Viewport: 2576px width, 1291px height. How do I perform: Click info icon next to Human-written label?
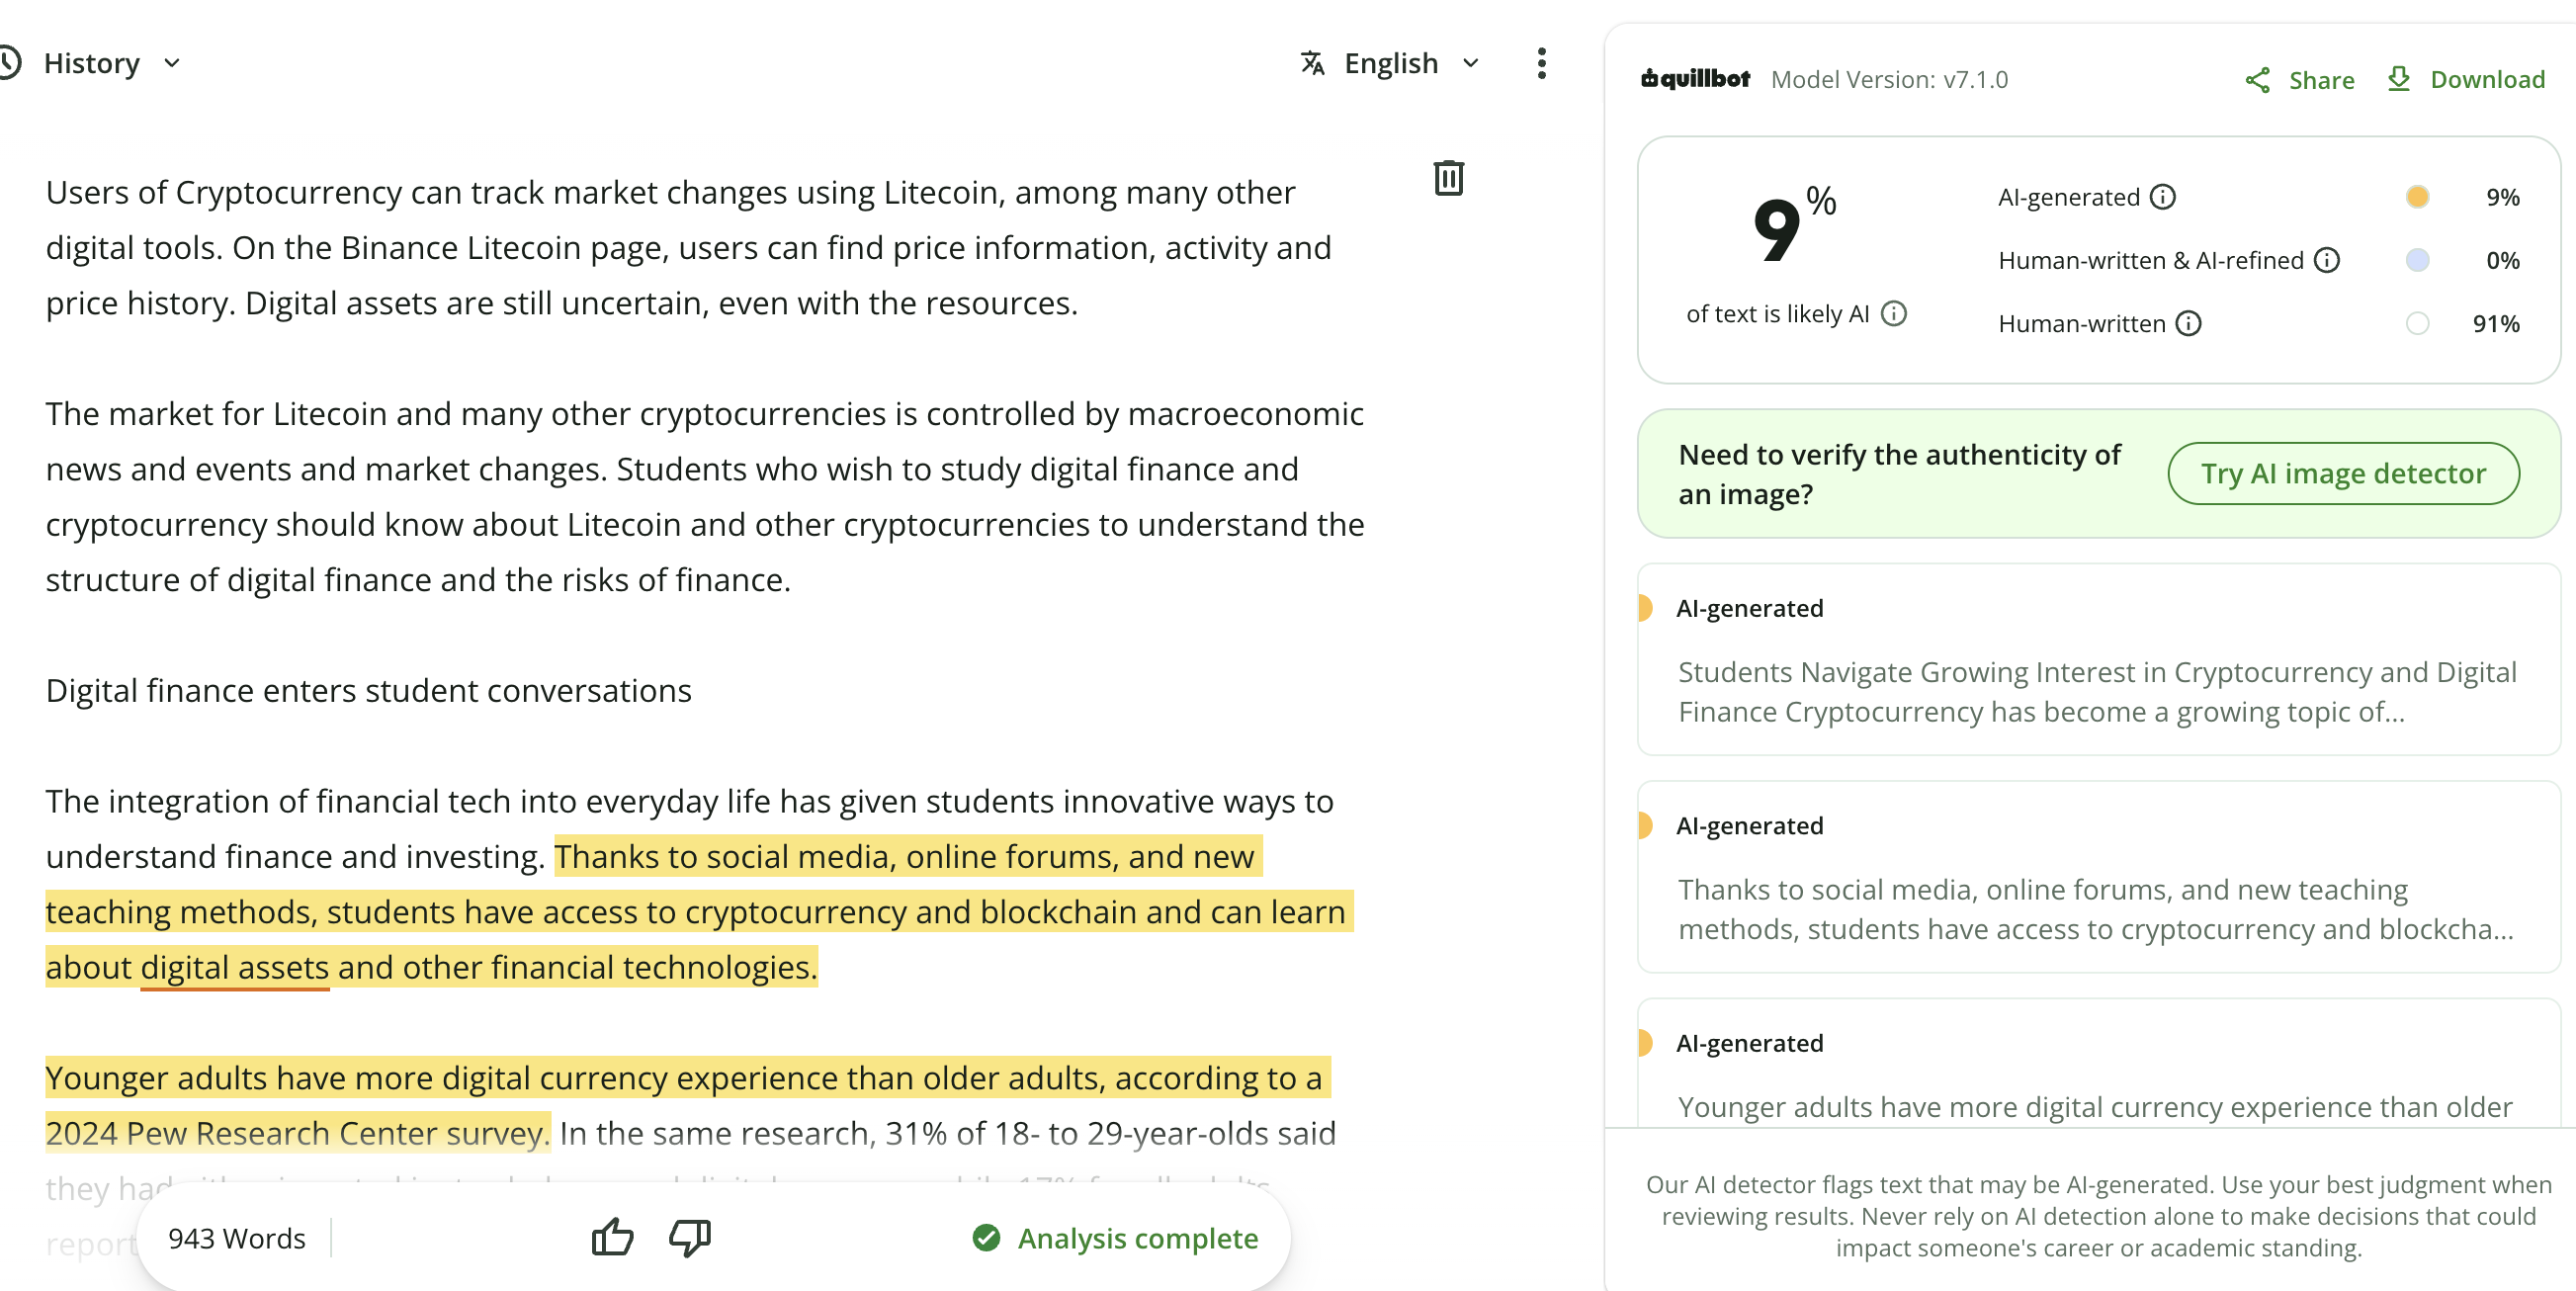tap(2189, 323)
